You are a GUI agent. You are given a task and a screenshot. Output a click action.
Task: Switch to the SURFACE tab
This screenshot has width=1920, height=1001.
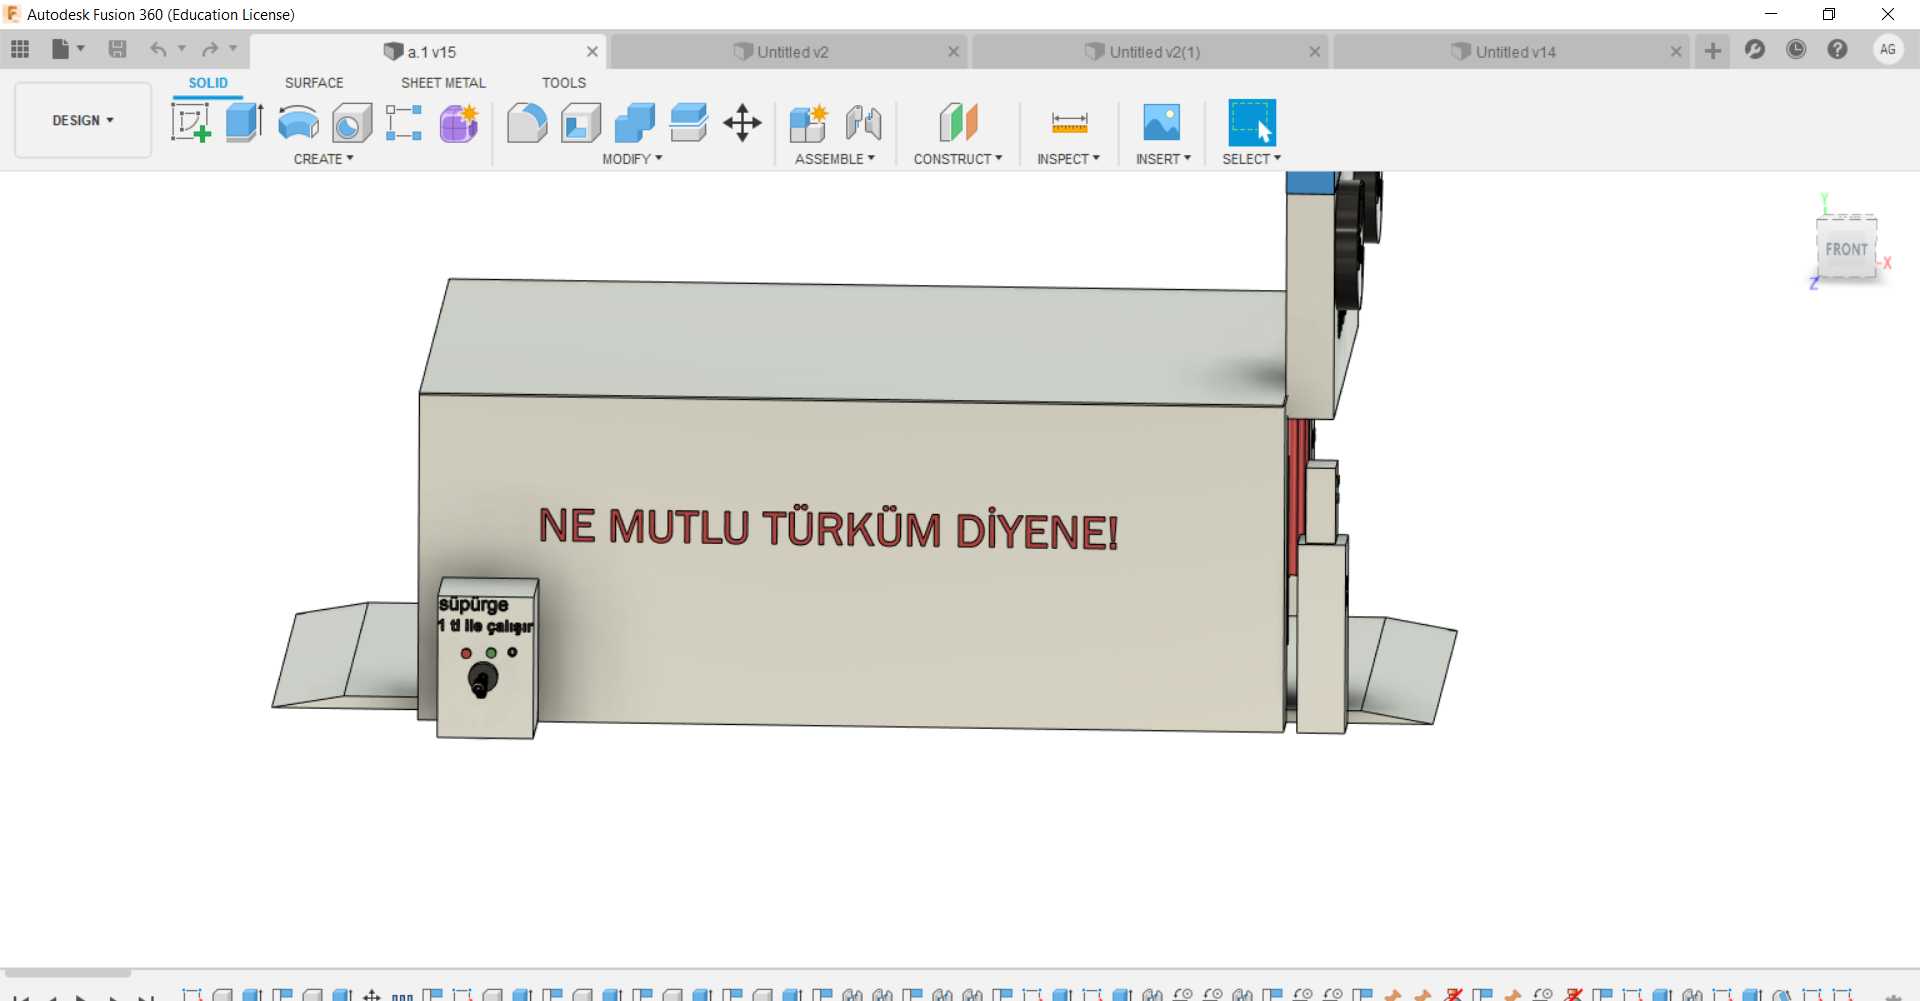(314, 83)
